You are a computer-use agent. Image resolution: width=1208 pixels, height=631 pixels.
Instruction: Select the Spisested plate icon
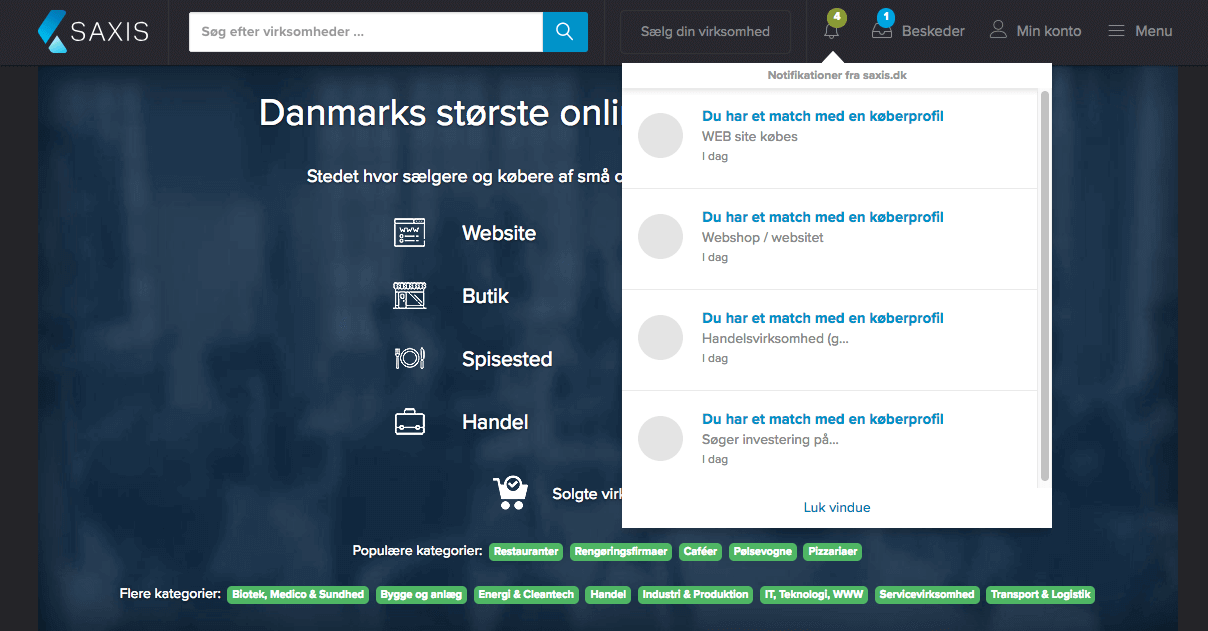coord(409,358)
